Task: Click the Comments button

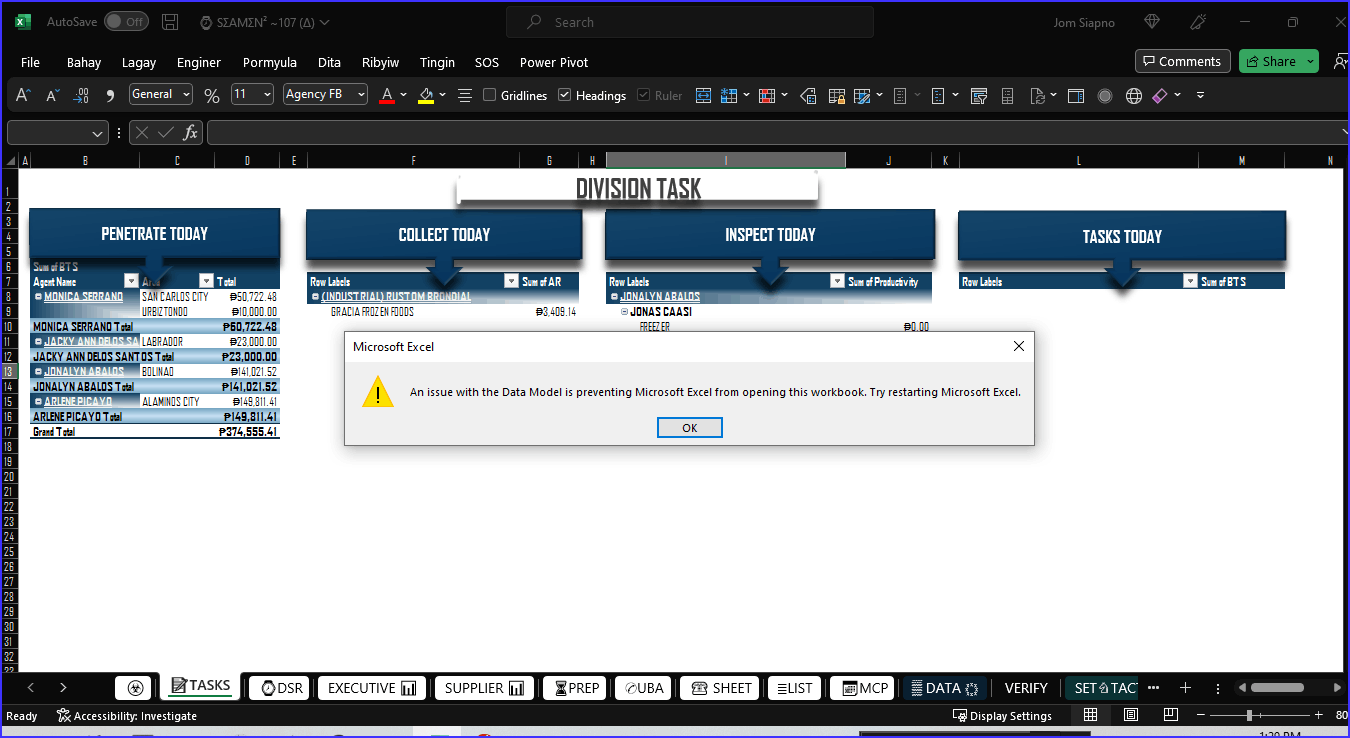Action: pos(1182,61)
